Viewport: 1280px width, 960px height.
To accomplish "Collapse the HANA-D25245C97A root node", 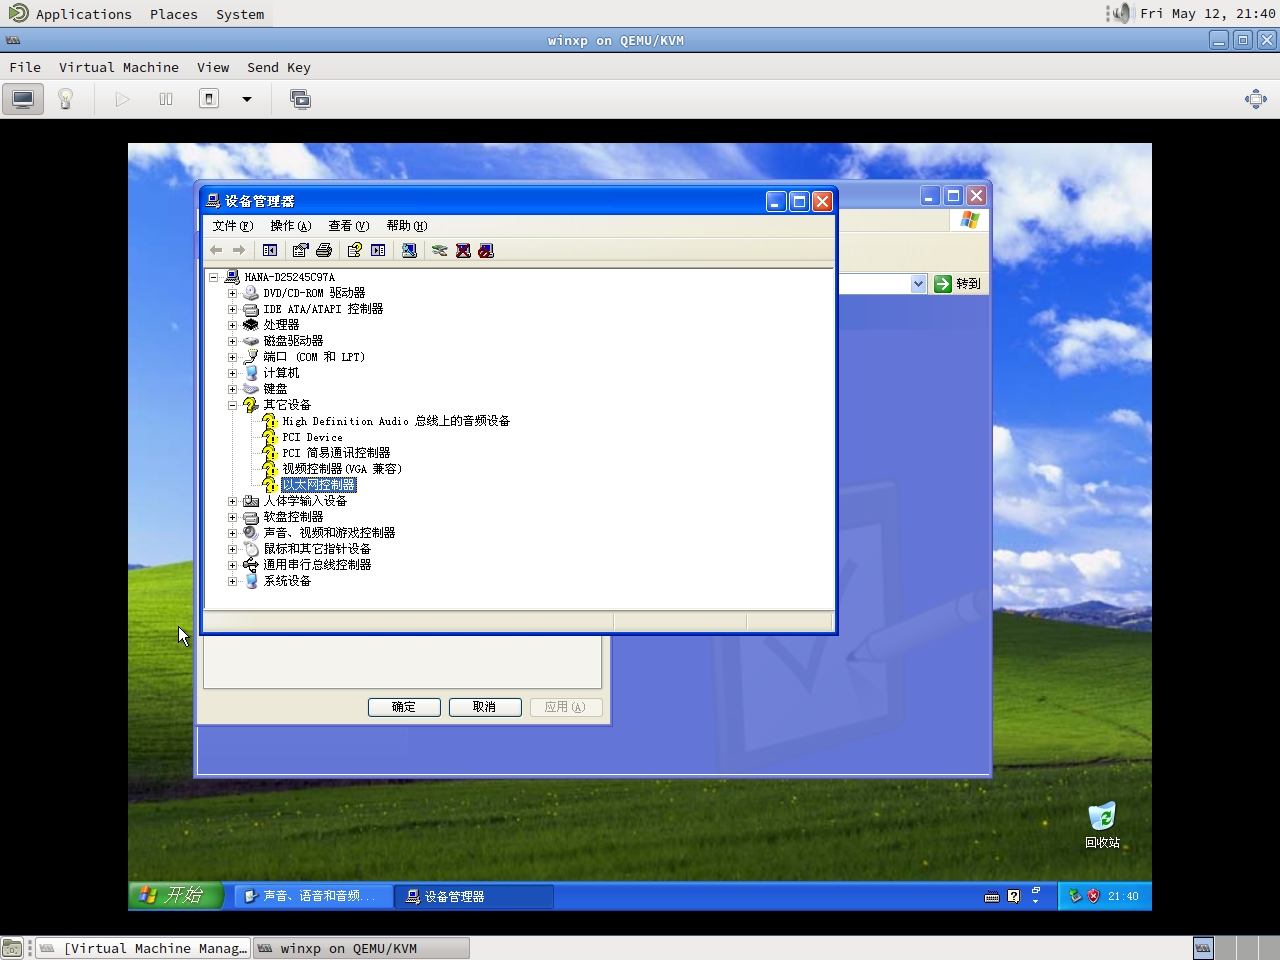I will click(x=213, y=277).
